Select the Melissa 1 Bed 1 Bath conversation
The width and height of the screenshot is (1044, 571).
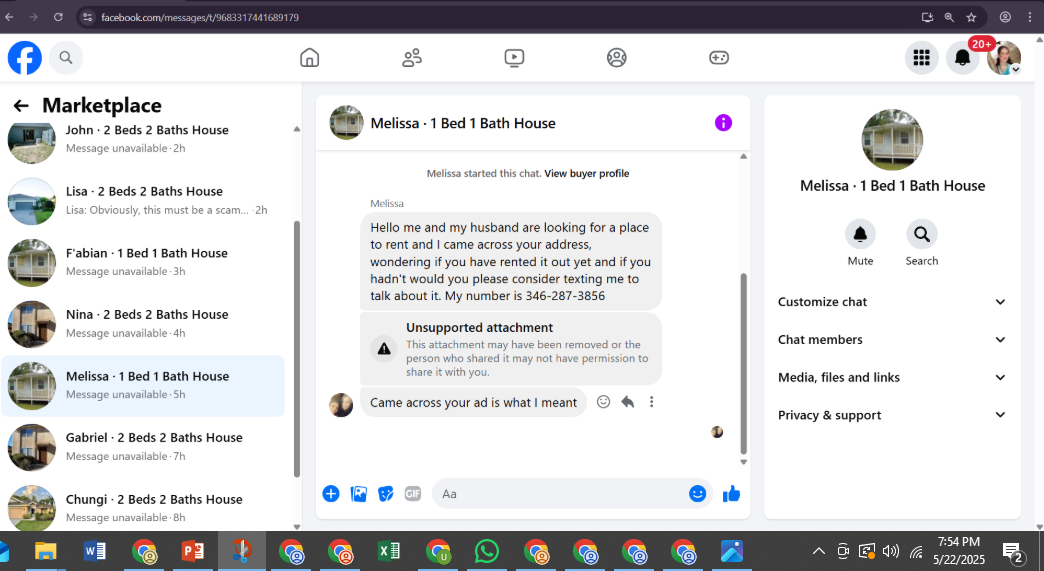(143, 385)
